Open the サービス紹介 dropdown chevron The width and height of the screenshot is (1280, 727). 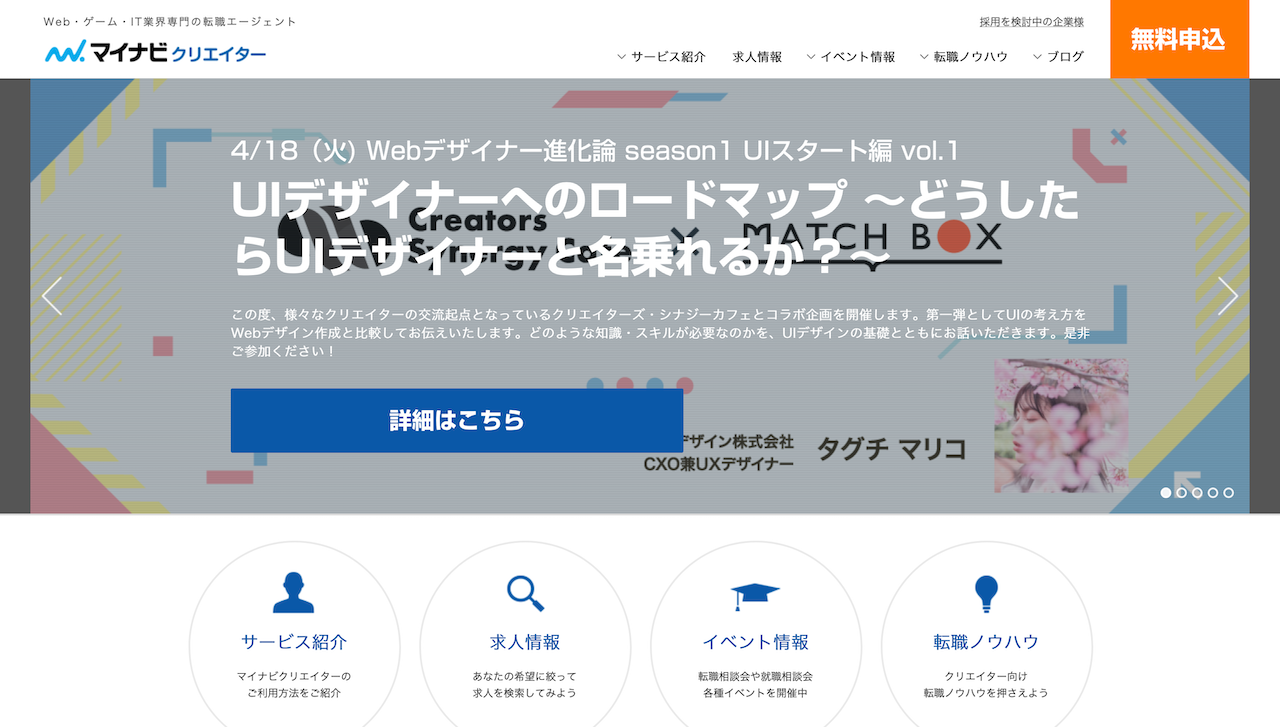pyautogui.click(x=621, y=57)
